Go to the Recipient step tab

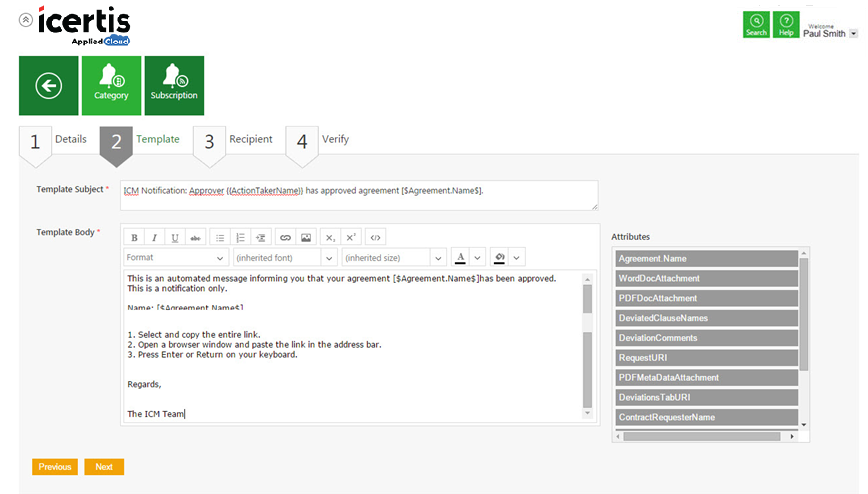236,140
